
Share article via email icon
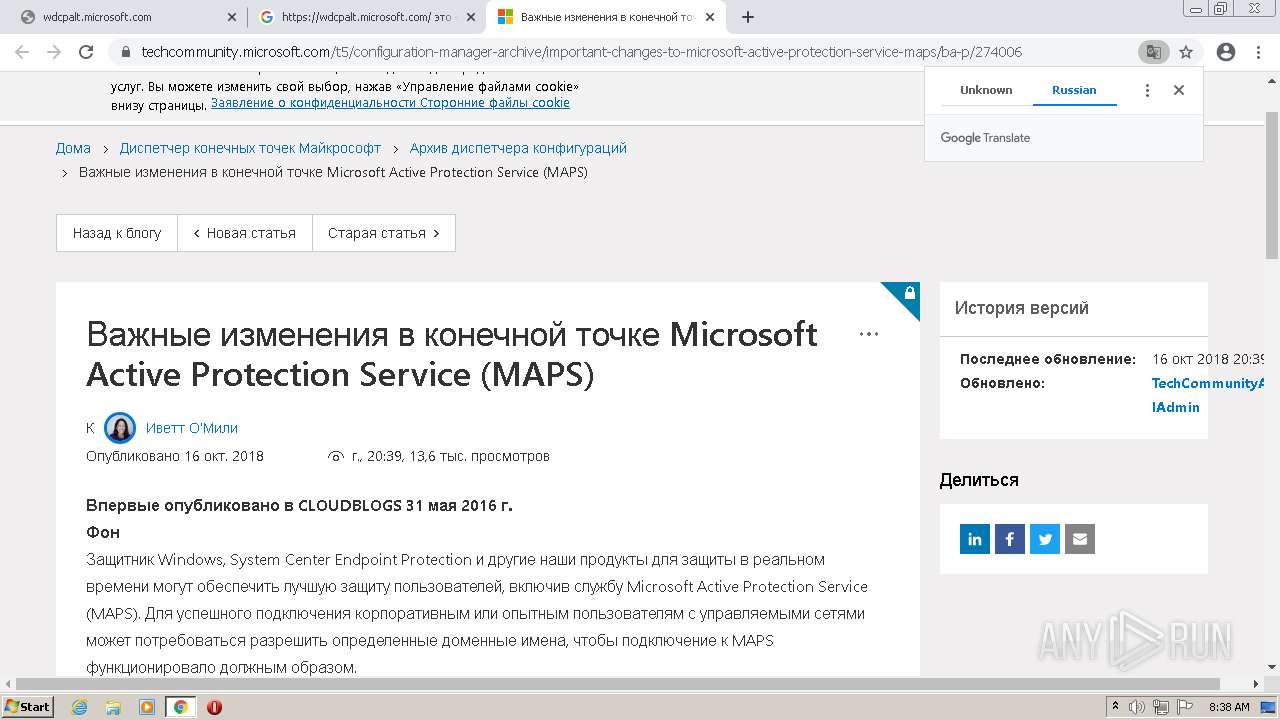tap(1080, 539)
